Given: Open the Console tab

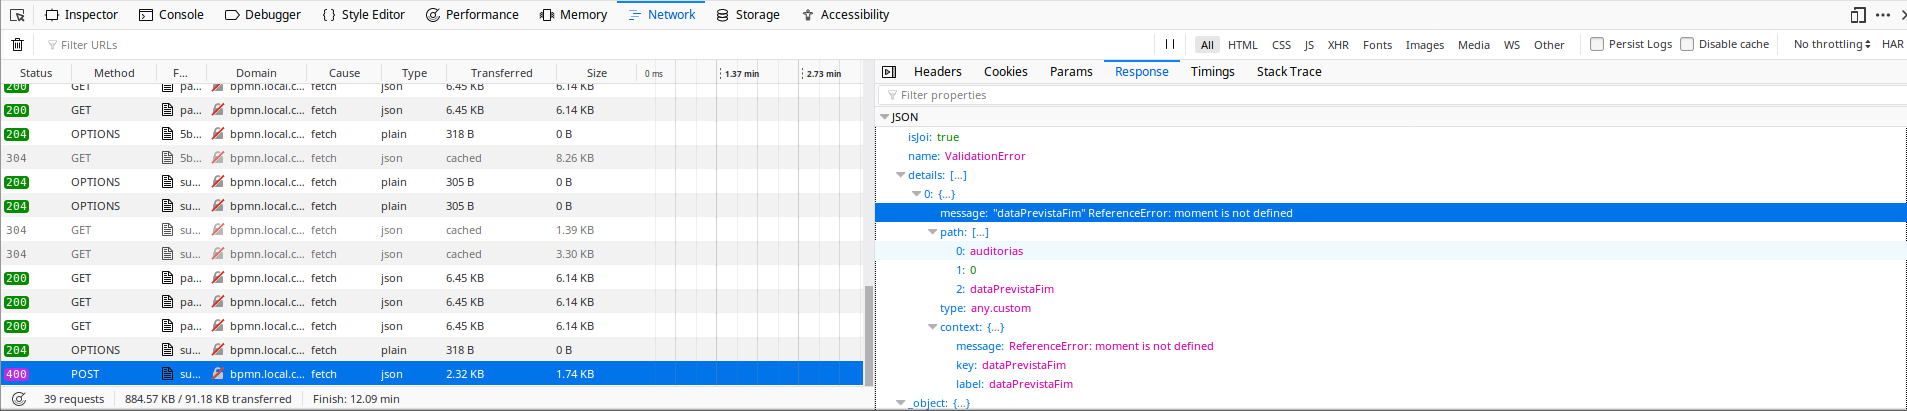Looking at the screenshot, I should pos(171,15).
